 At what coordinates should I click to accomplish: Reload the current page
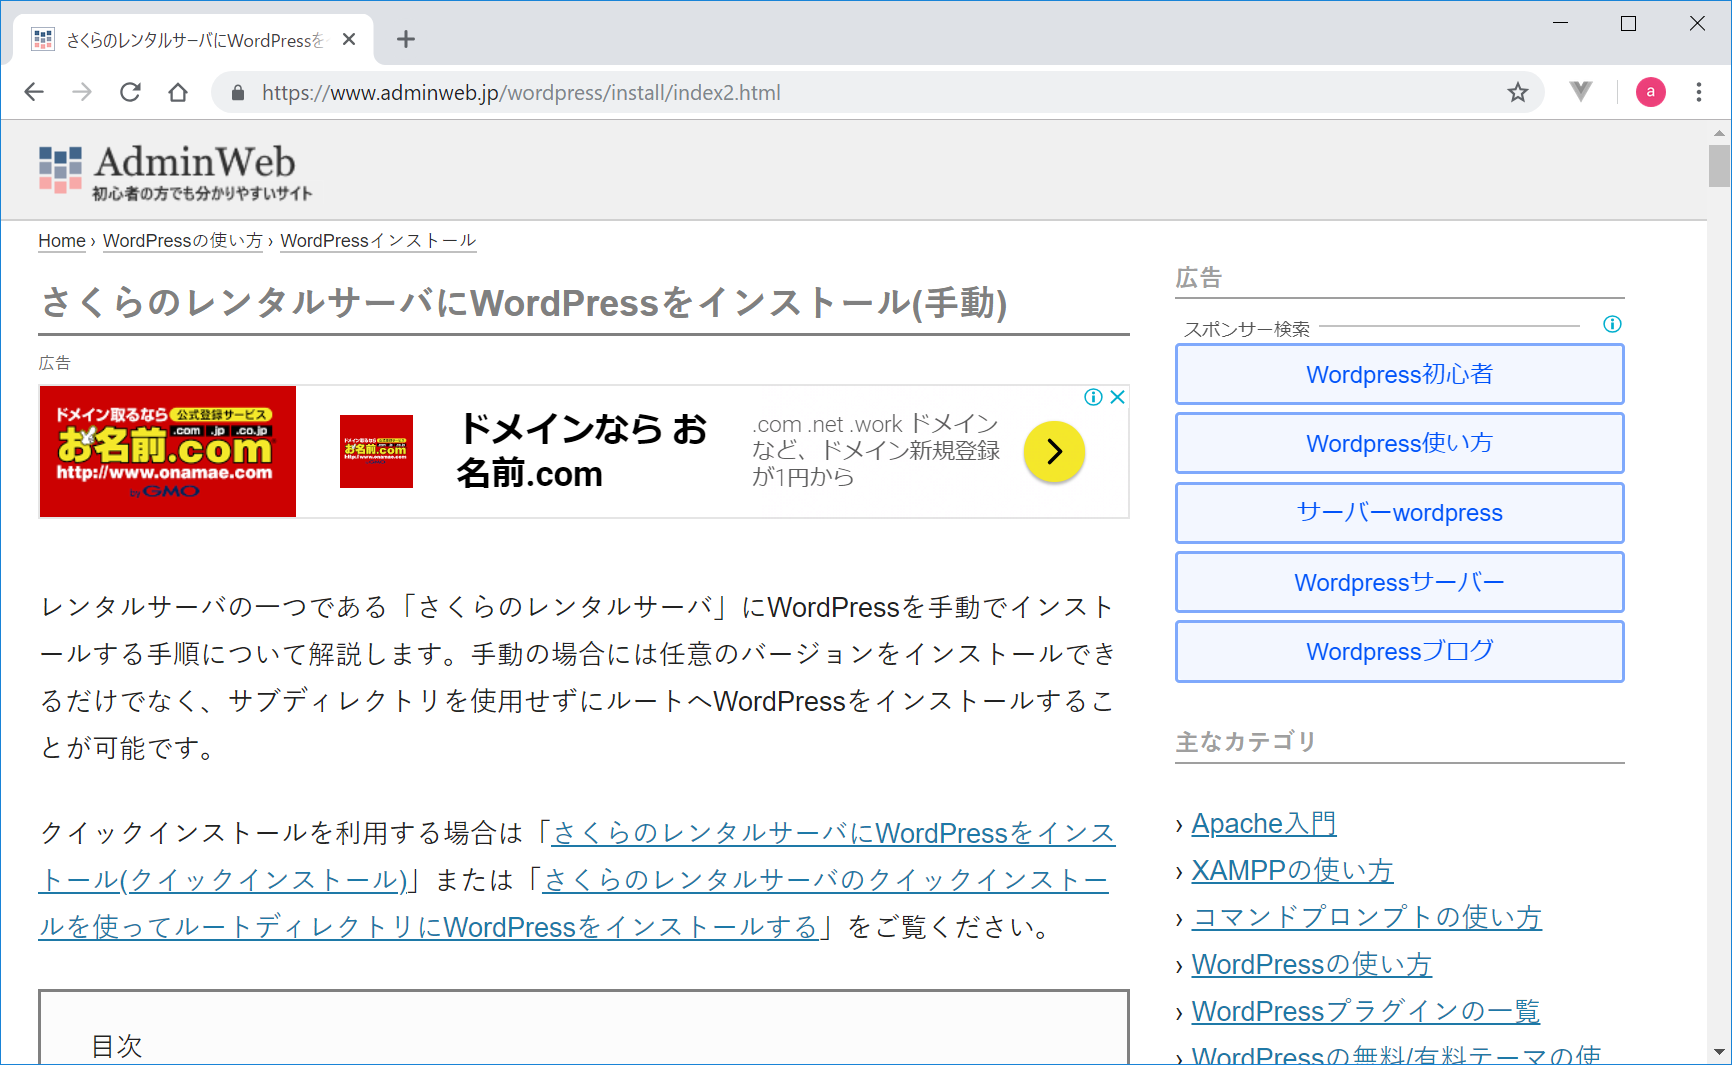tap(130, 93)
